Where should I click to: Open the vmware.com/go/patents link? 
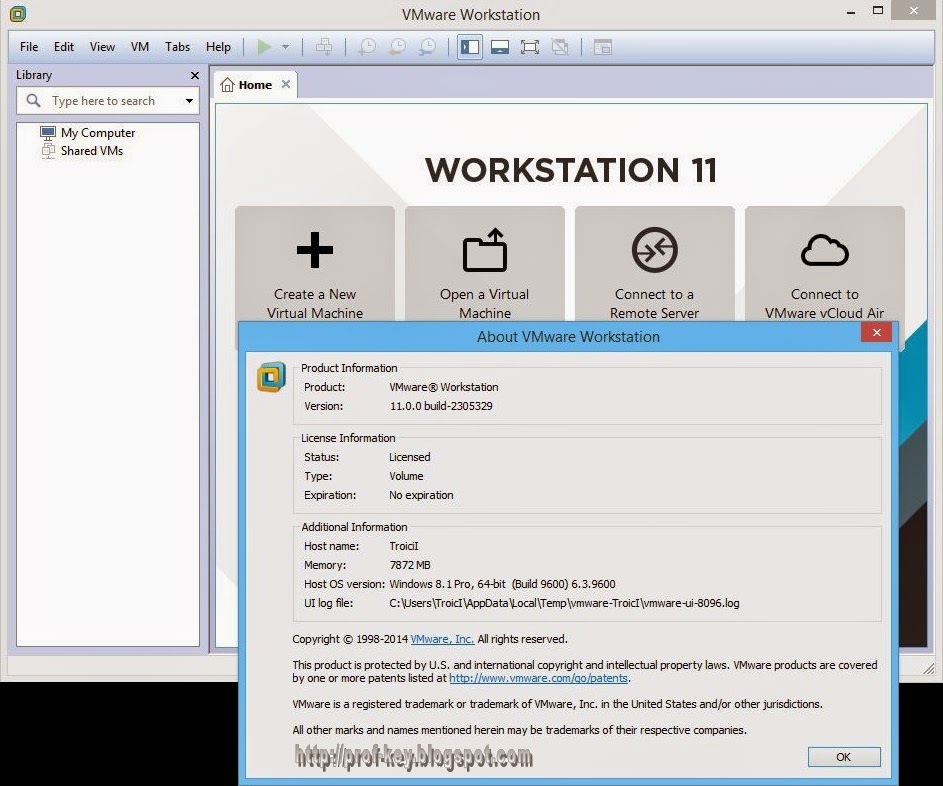click(x=538, y=678)
